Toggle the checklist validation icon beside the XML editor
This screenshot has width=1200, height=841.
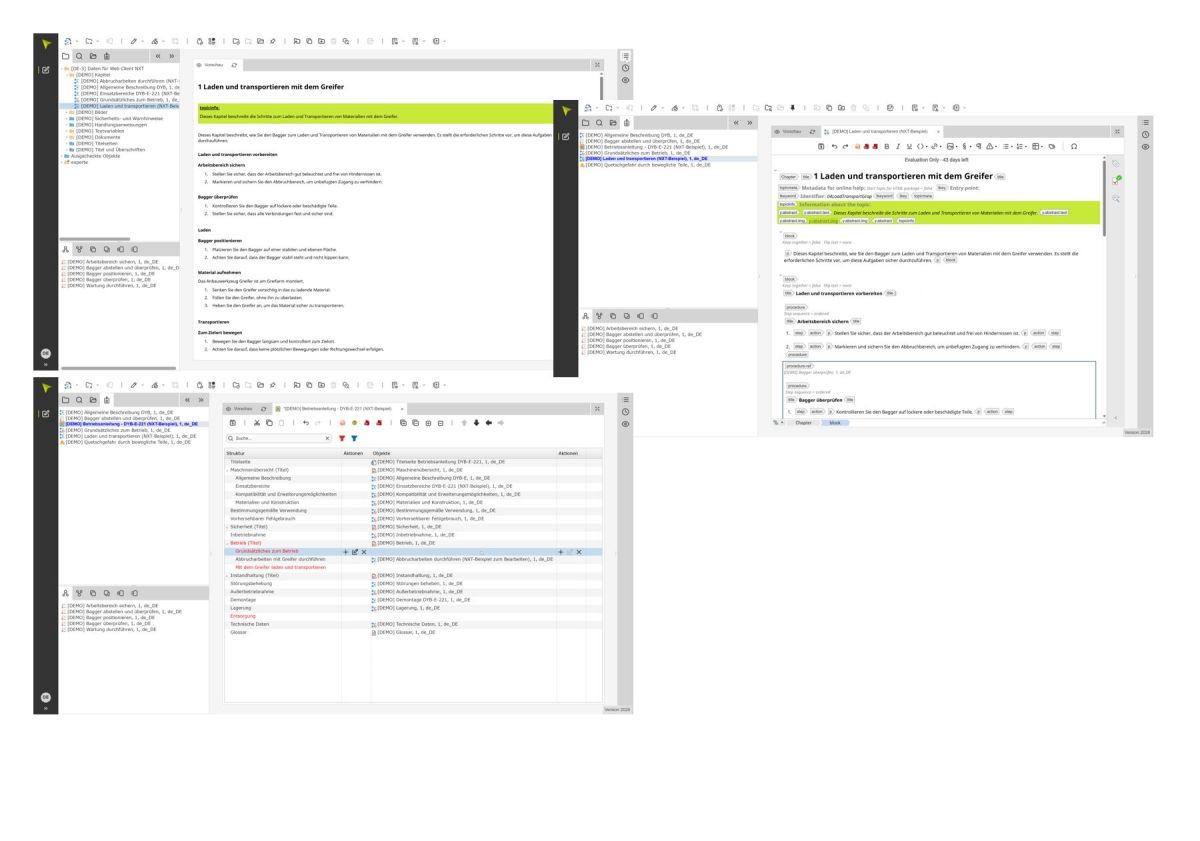pos(1117,179)
